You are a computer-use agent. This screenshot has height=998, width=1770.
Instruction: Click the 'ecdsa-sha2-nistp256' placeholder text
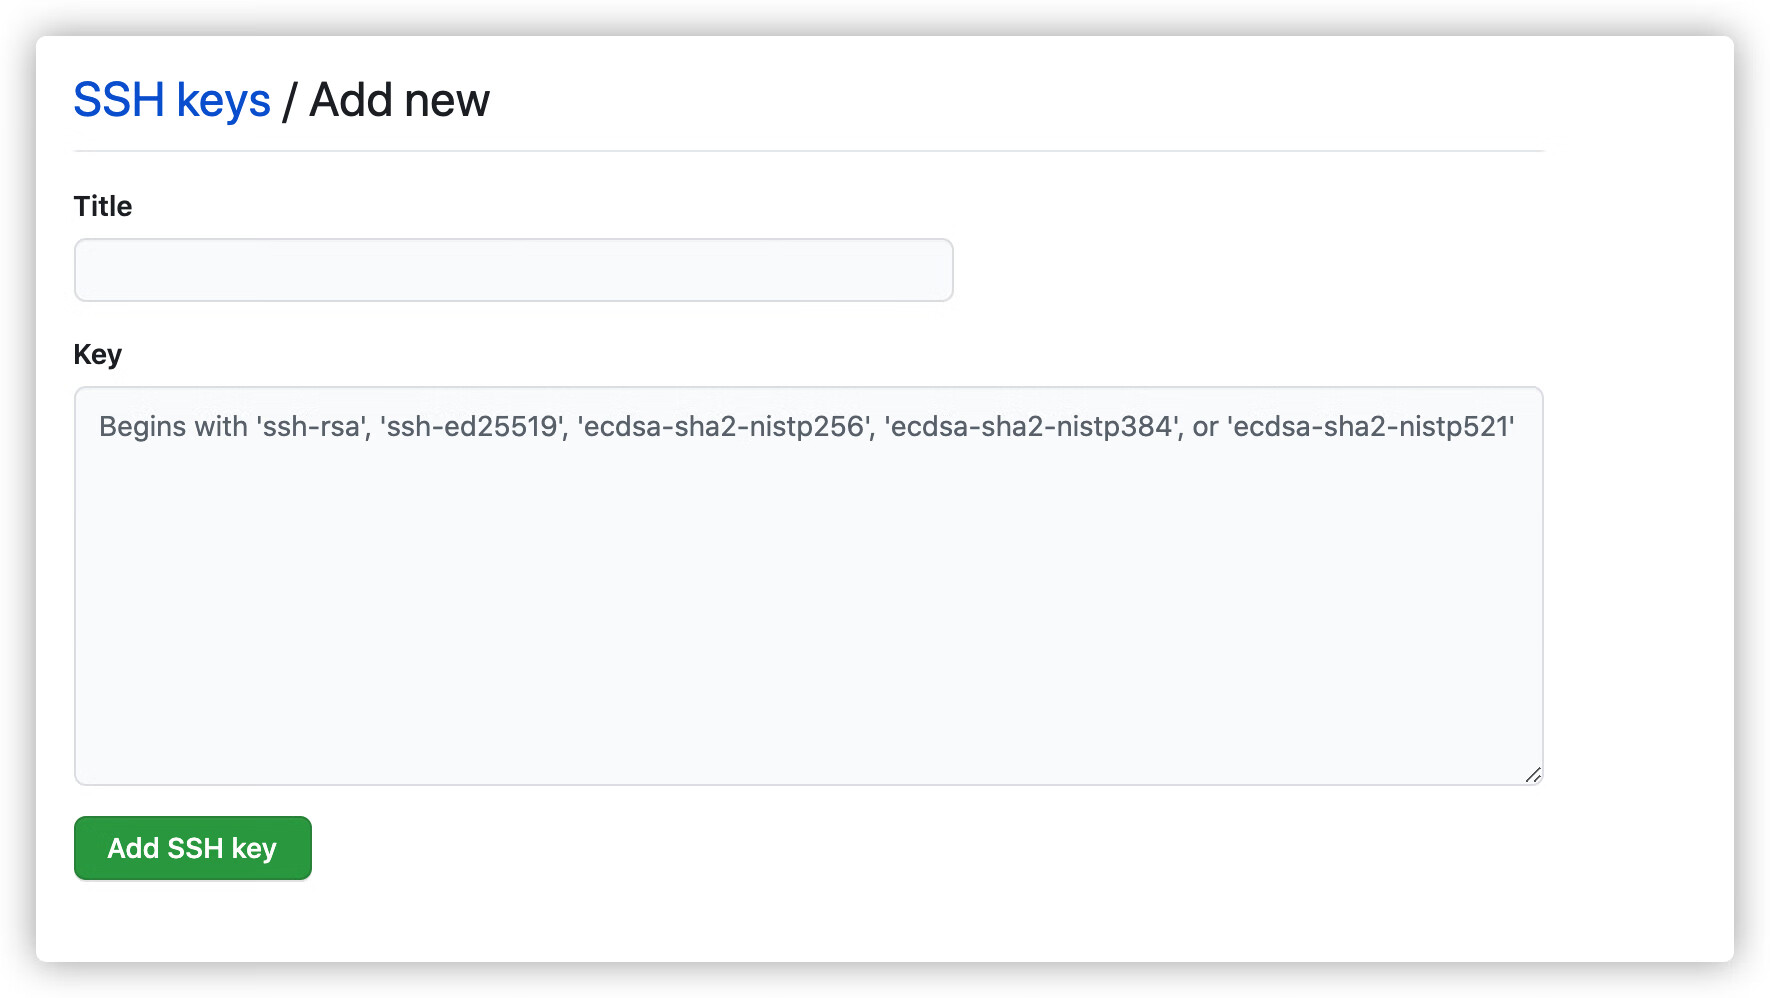[724, 427]
